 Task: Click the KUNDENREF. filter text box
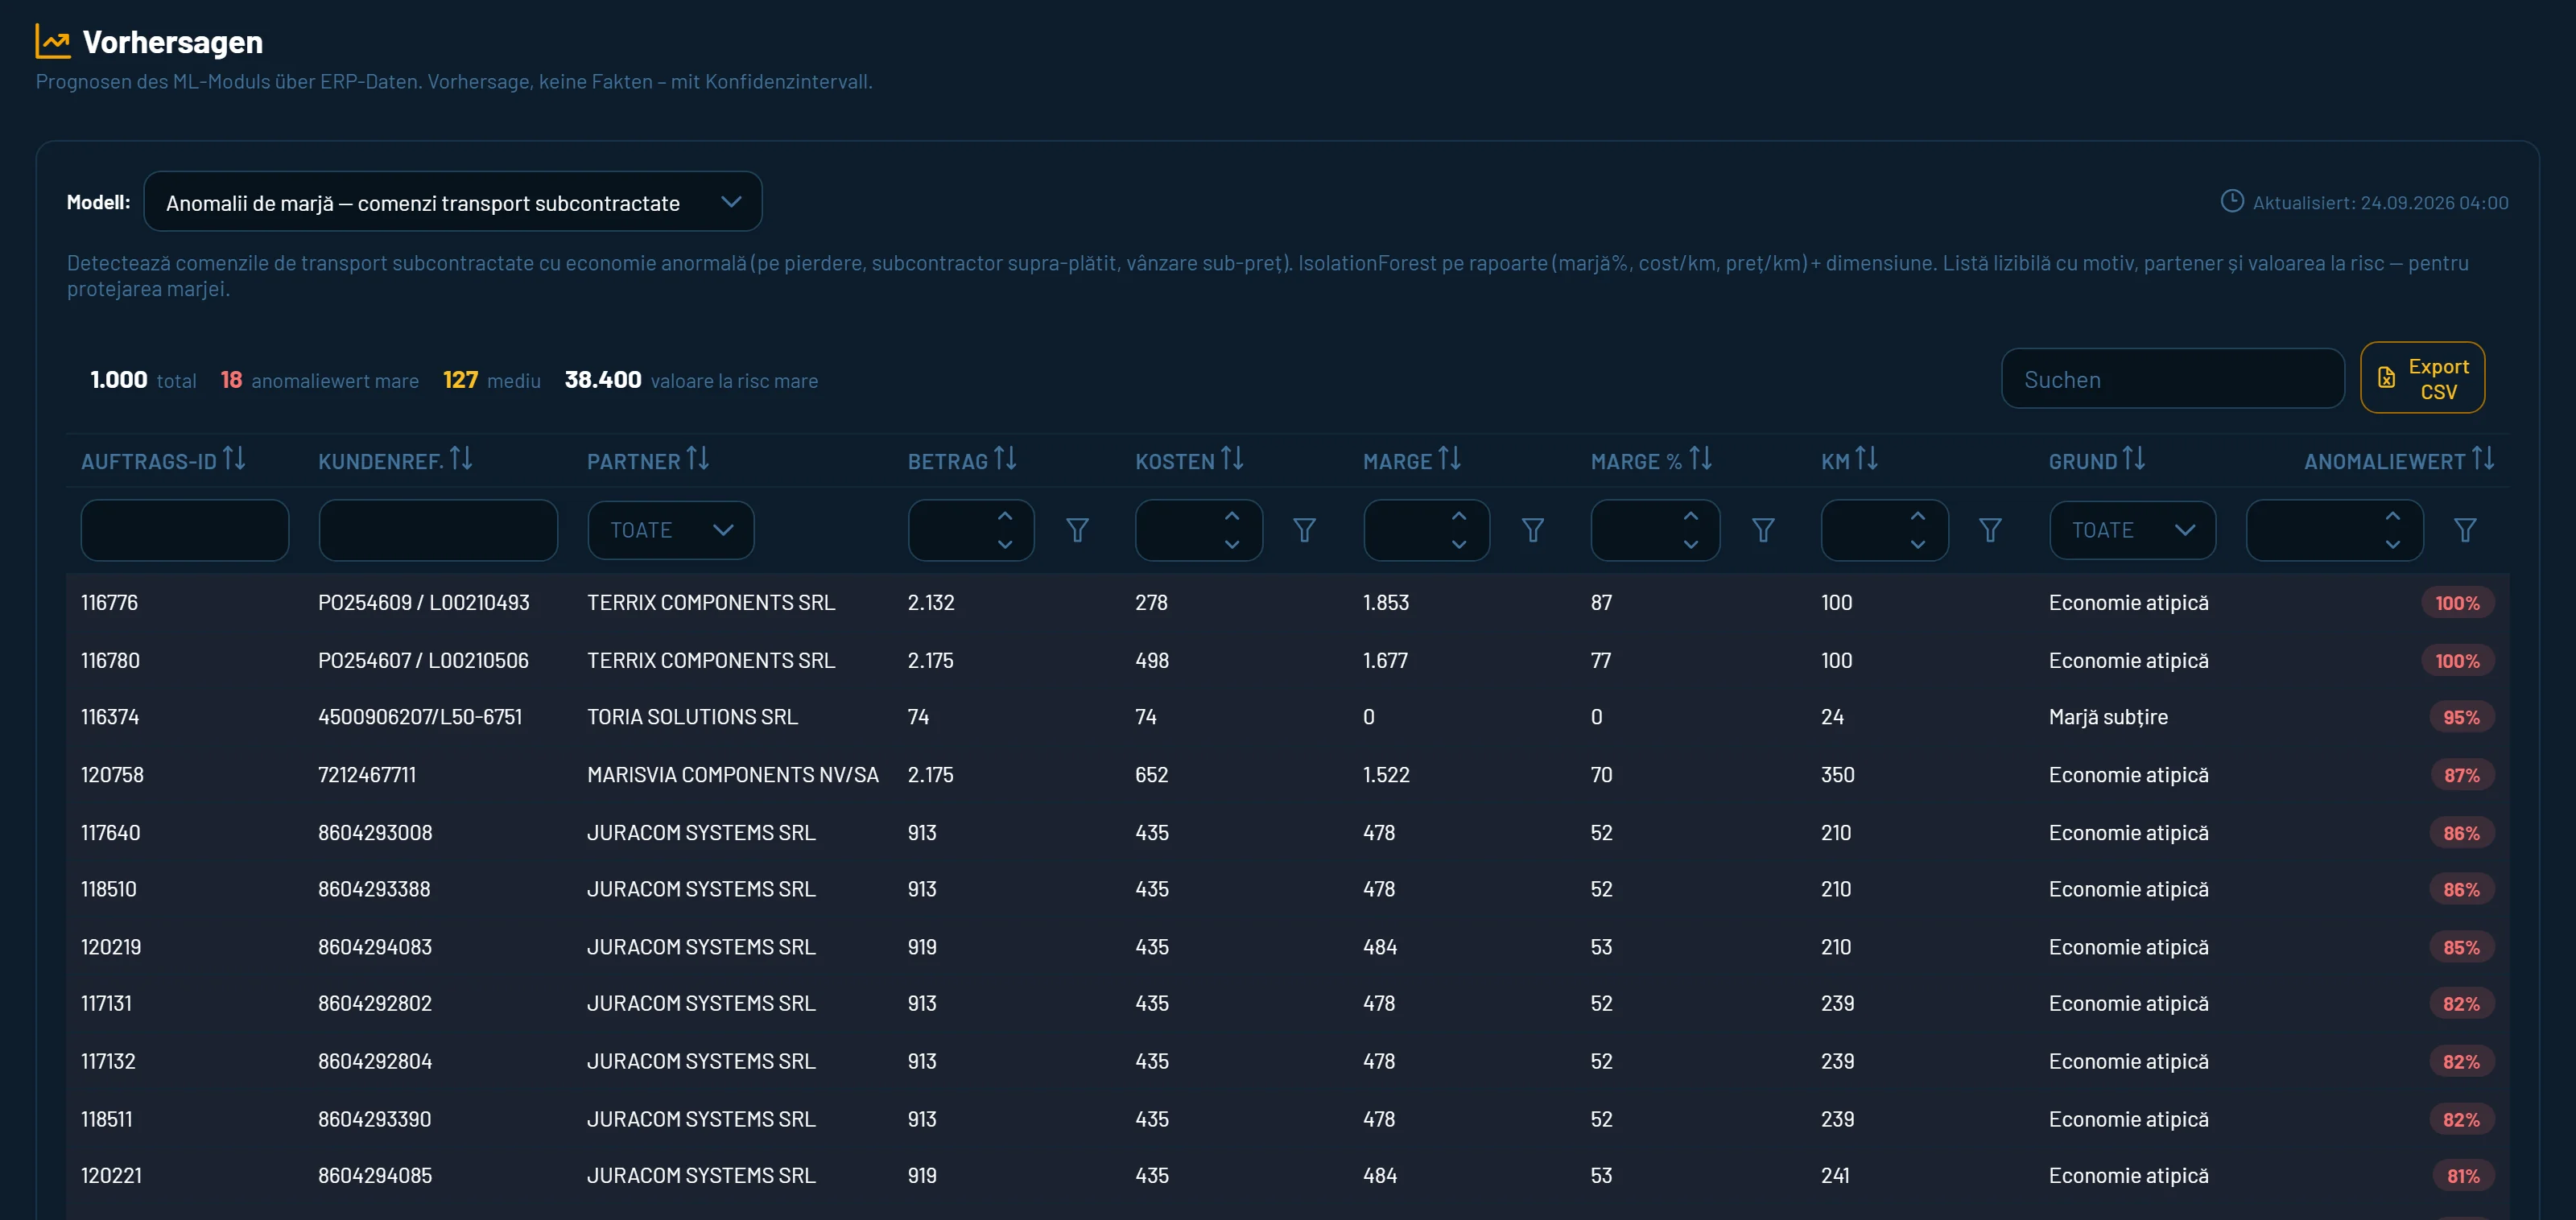pos(438,530)
